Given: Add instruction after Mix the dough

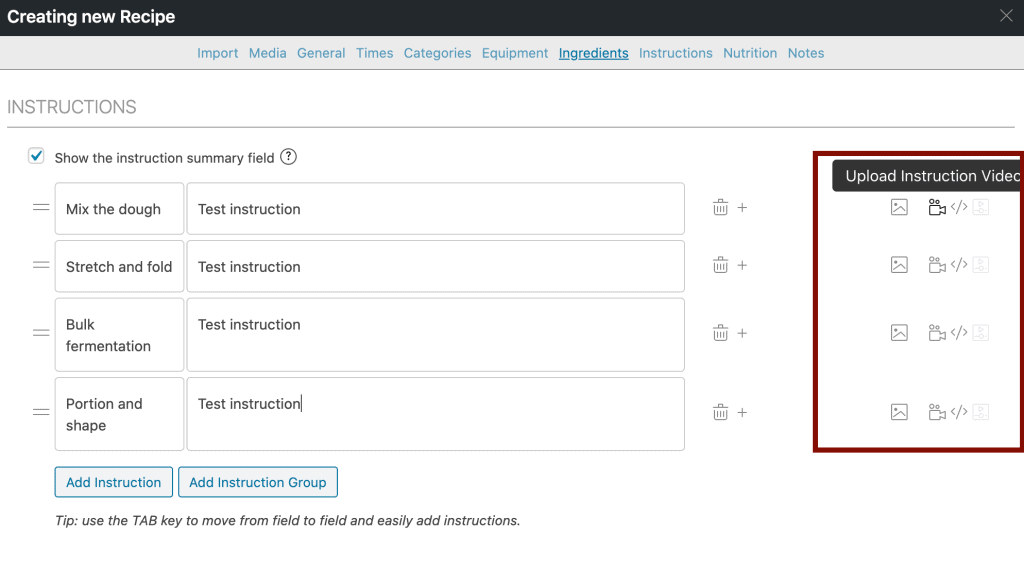Looking at the screenshot, I should point(743,208).
